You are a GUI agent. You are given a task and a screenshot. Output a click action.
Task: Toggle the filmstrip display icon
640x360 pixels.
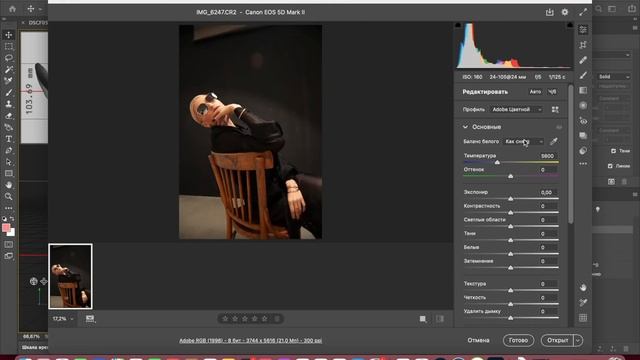pos(90,319)
